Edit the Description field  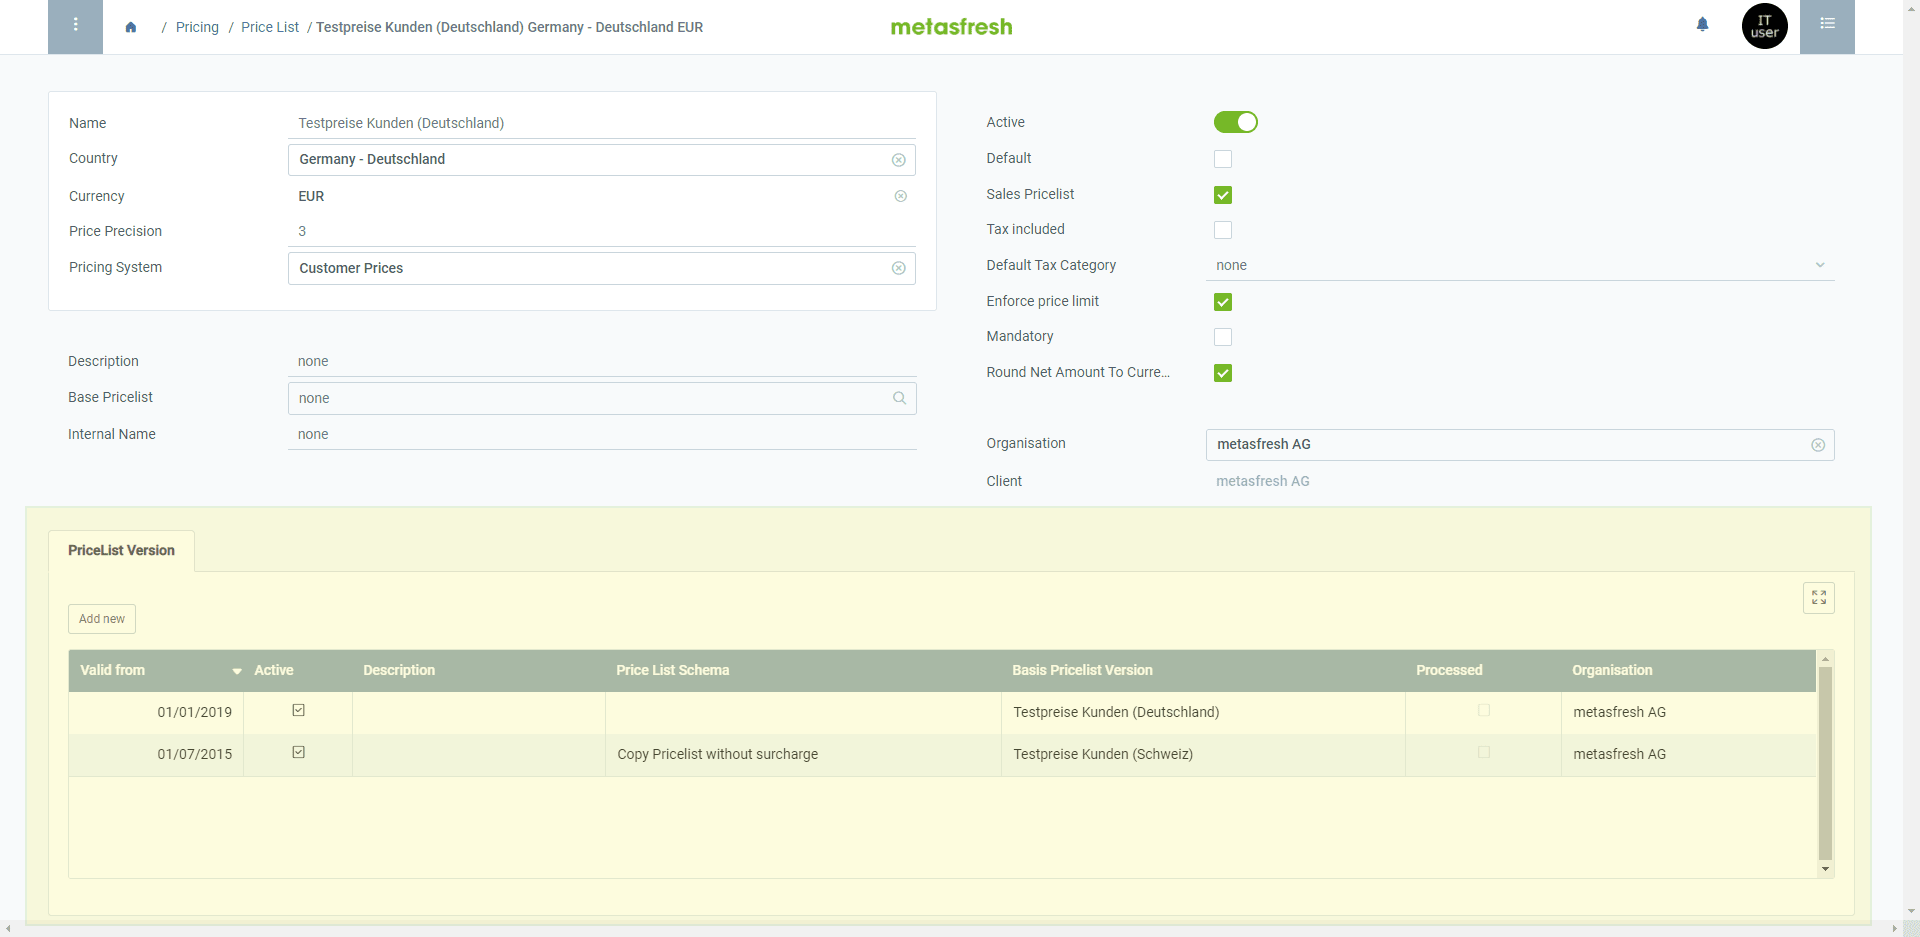point(602,361)
